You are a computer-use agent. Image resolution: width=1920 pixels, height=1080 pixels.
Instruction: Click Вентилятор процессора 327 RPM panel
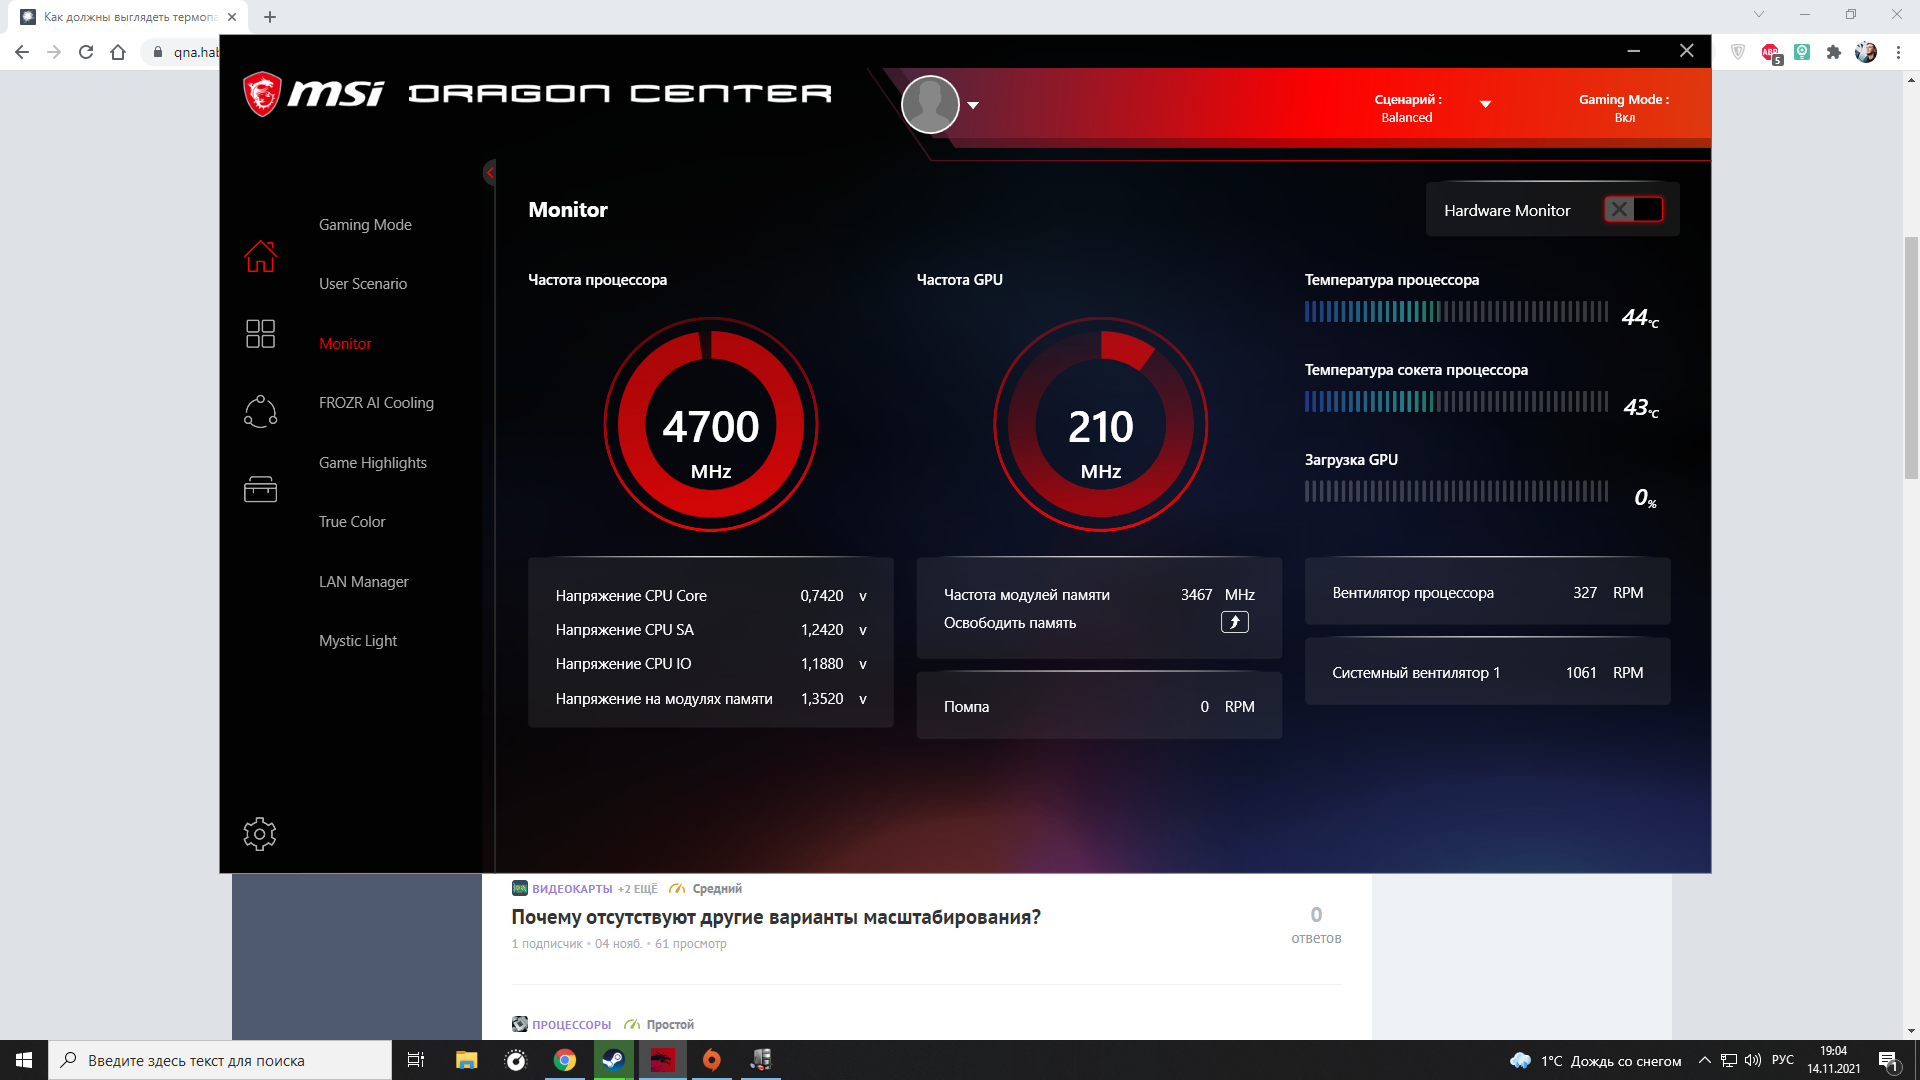(1487, 592)
